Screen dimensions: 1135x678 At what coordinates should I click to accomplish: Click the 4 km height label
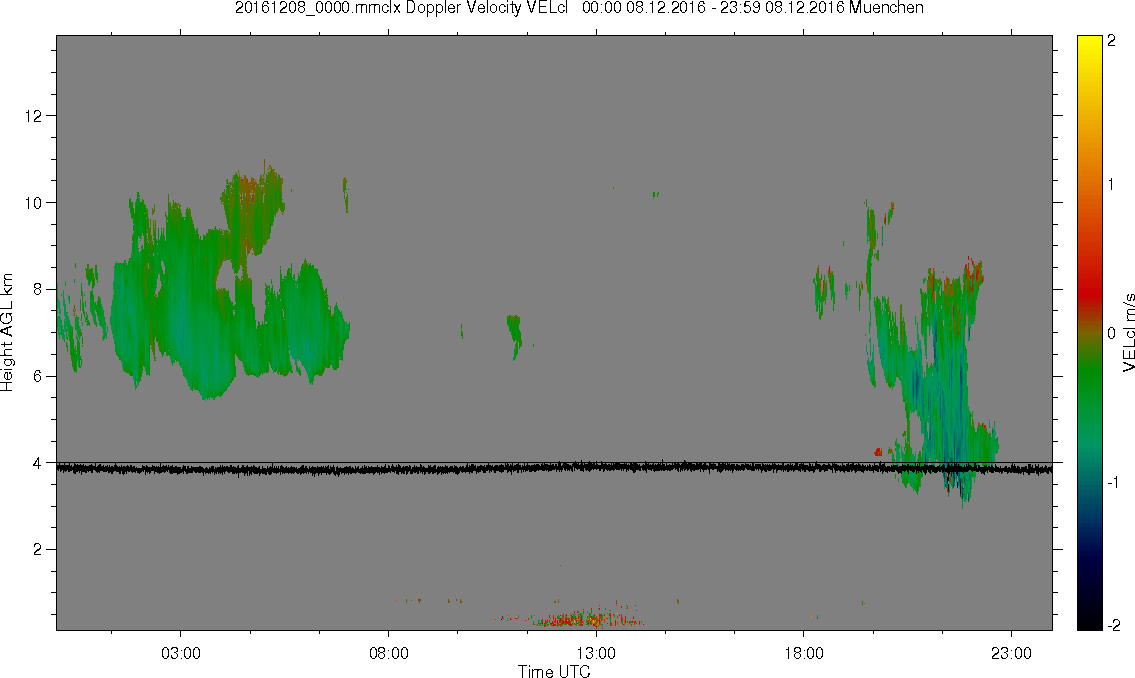coord(38,463)
